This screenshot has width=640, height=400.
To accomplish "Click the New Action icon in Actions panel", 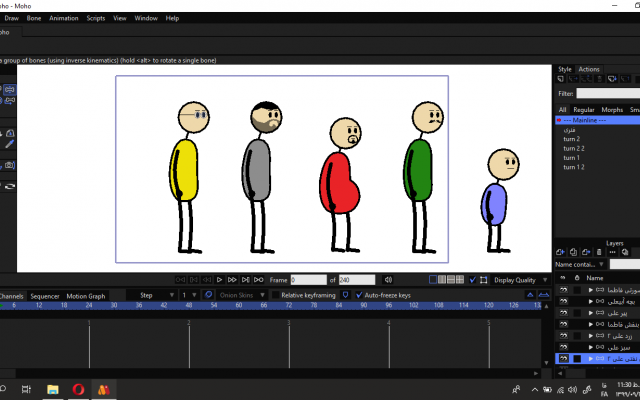I will click(560, 79).
